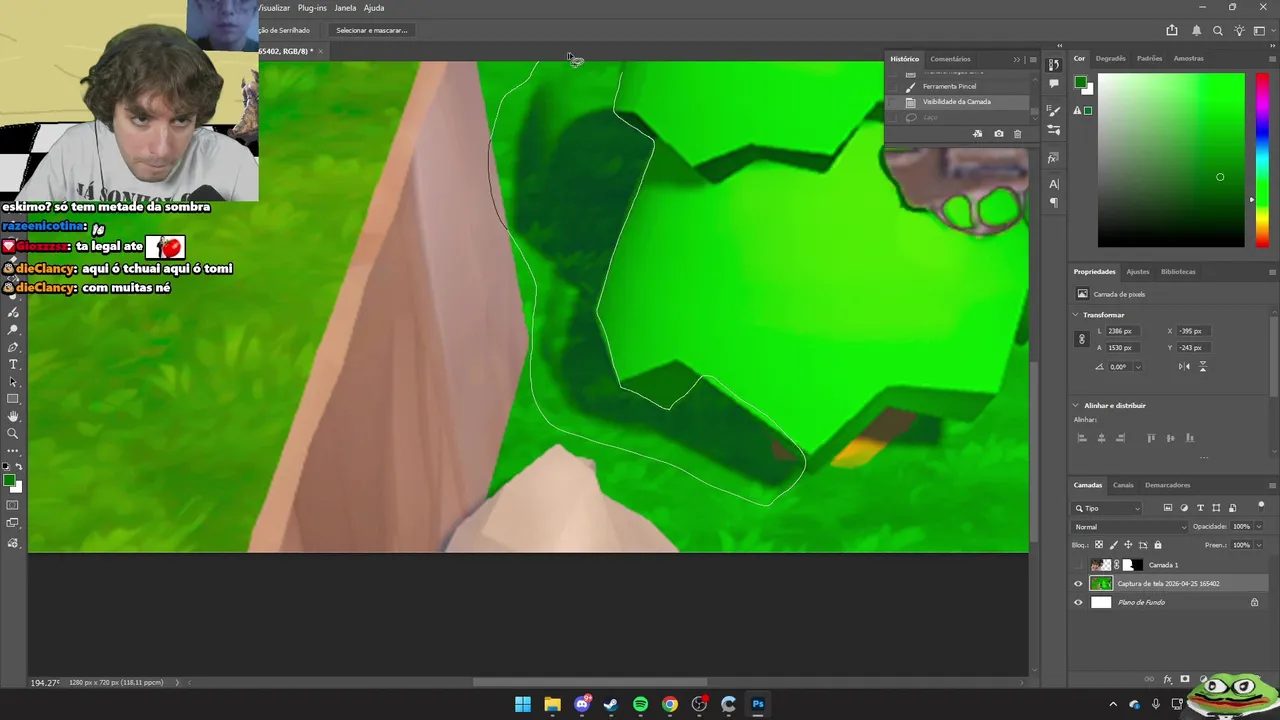Viewport: 1280px width, 720px height.
Task: Open the Brush Settings panel icon
Action: click(1053, 111)
